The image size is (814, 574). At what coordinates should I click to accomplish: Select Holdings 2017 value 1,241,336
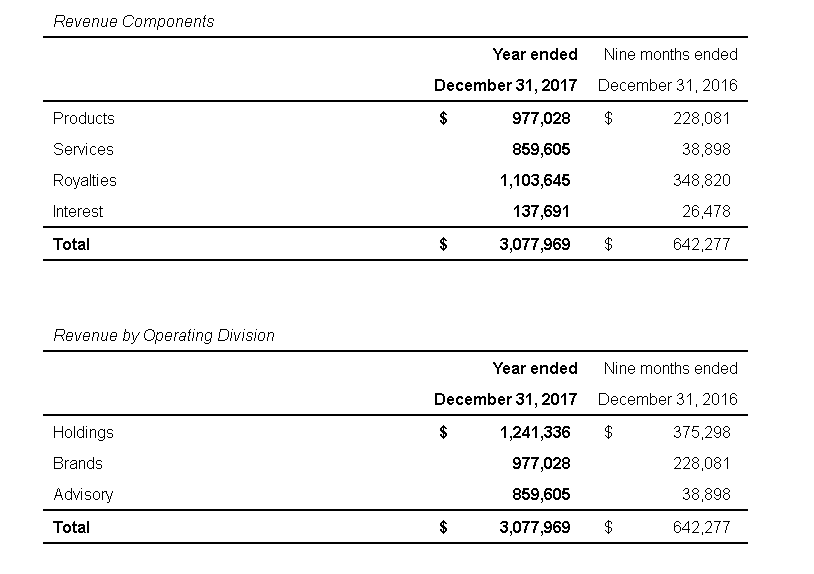535,432
